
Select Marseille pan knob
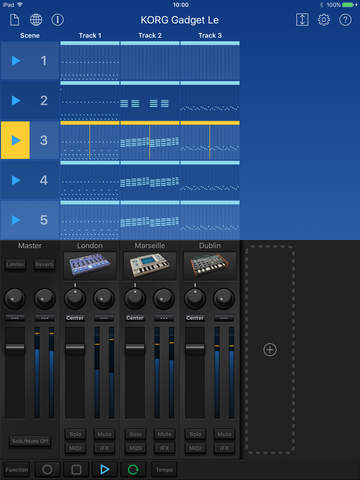[135, 299]
